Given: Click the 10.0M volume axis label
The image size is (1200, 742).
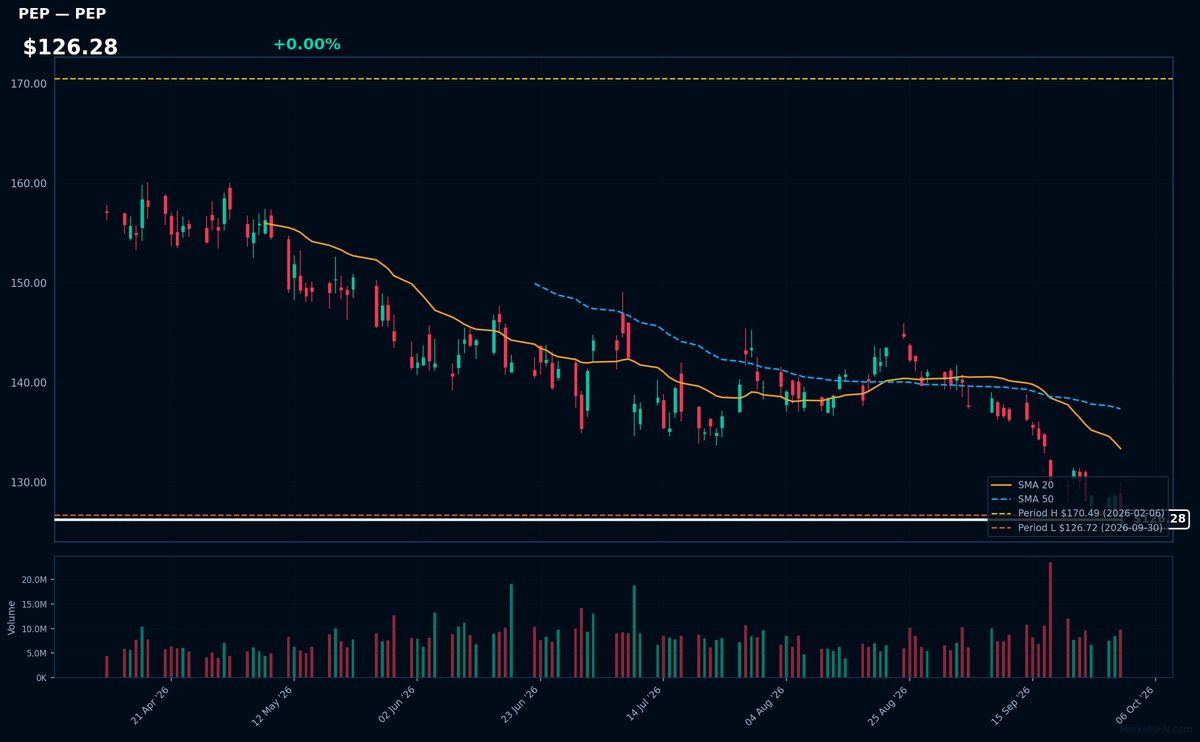Looking at the screenshot, I should (35, 629).
